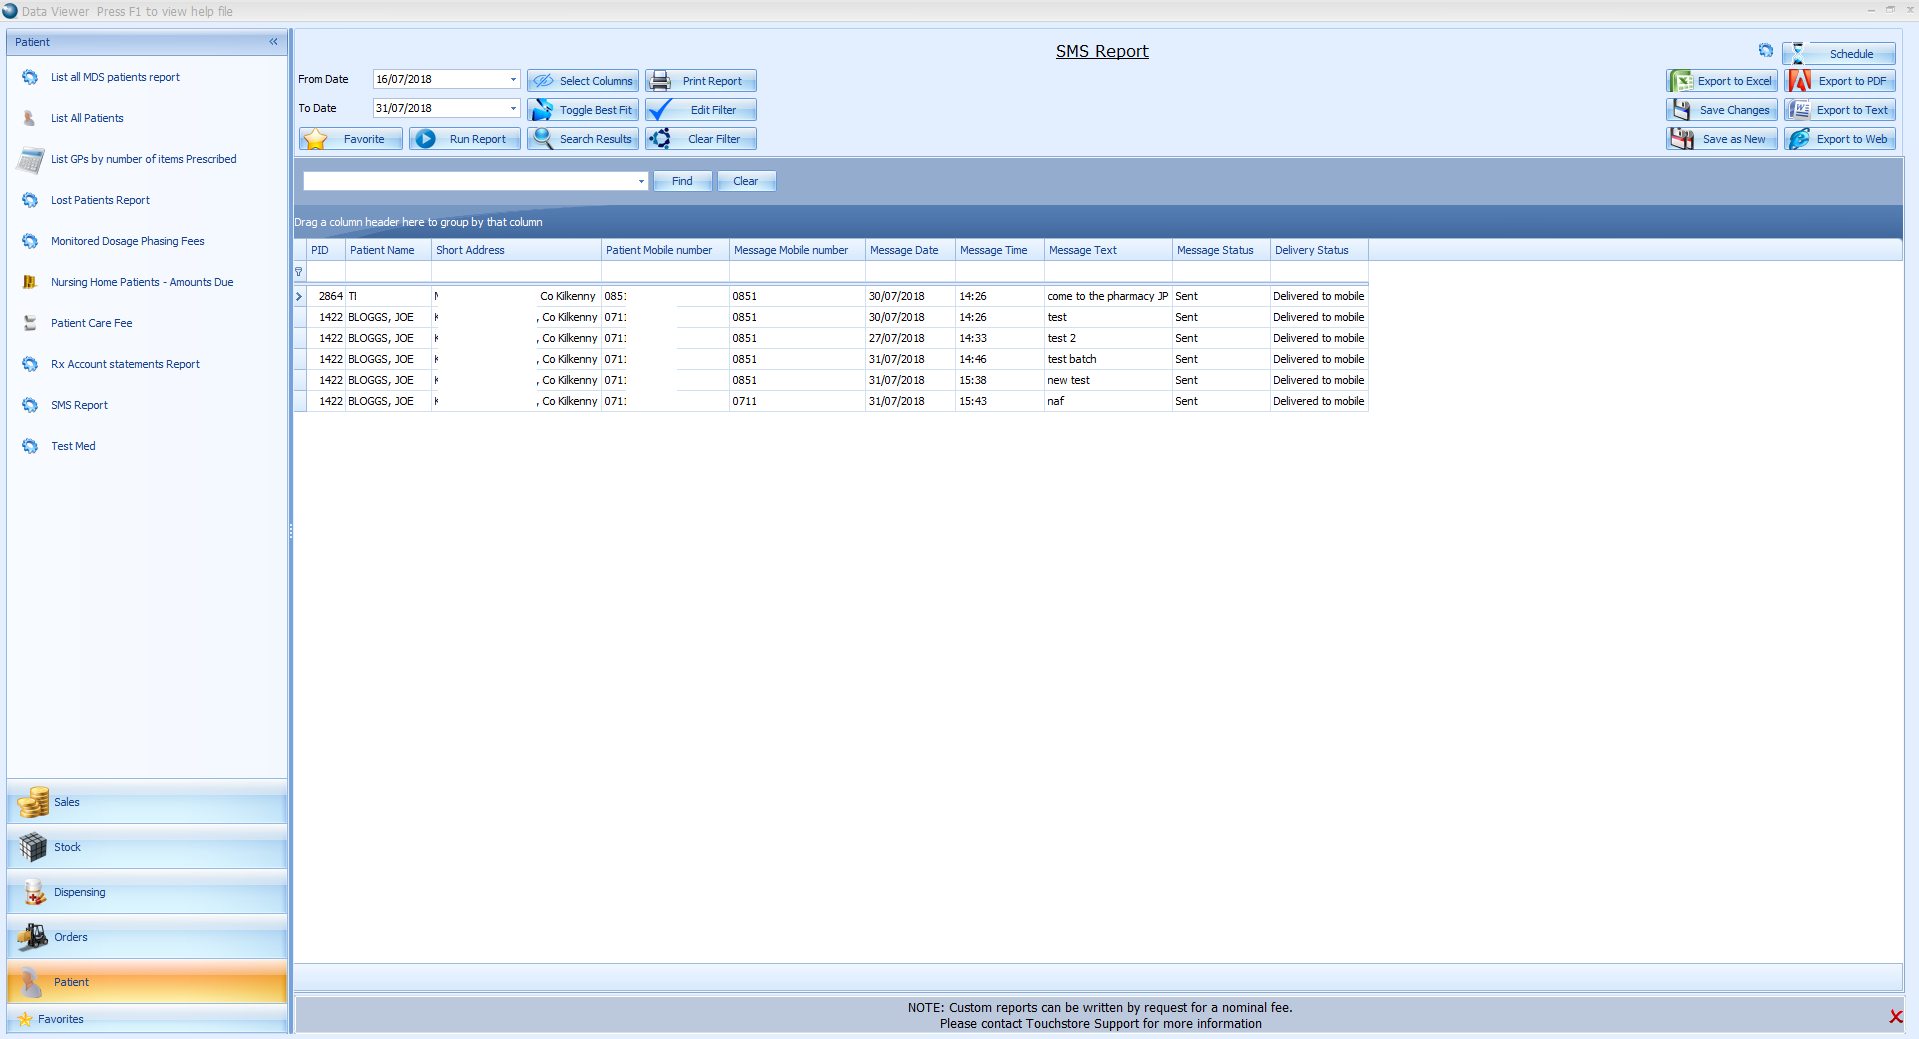The height and width of the screenshot is (1039, 1919).
Task: Open Monitored Dosage Phasing Fees report
Action: pos(127,241)
